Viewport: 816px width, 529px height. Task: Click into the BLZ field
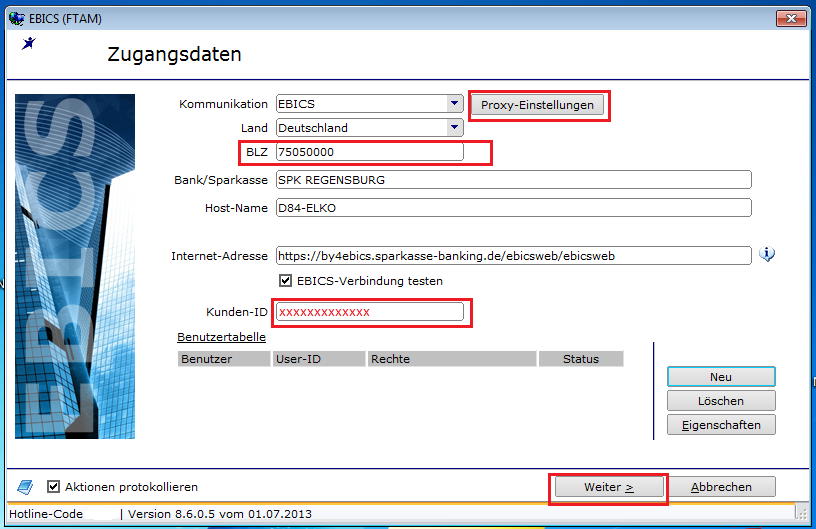(x=369, y=152)
